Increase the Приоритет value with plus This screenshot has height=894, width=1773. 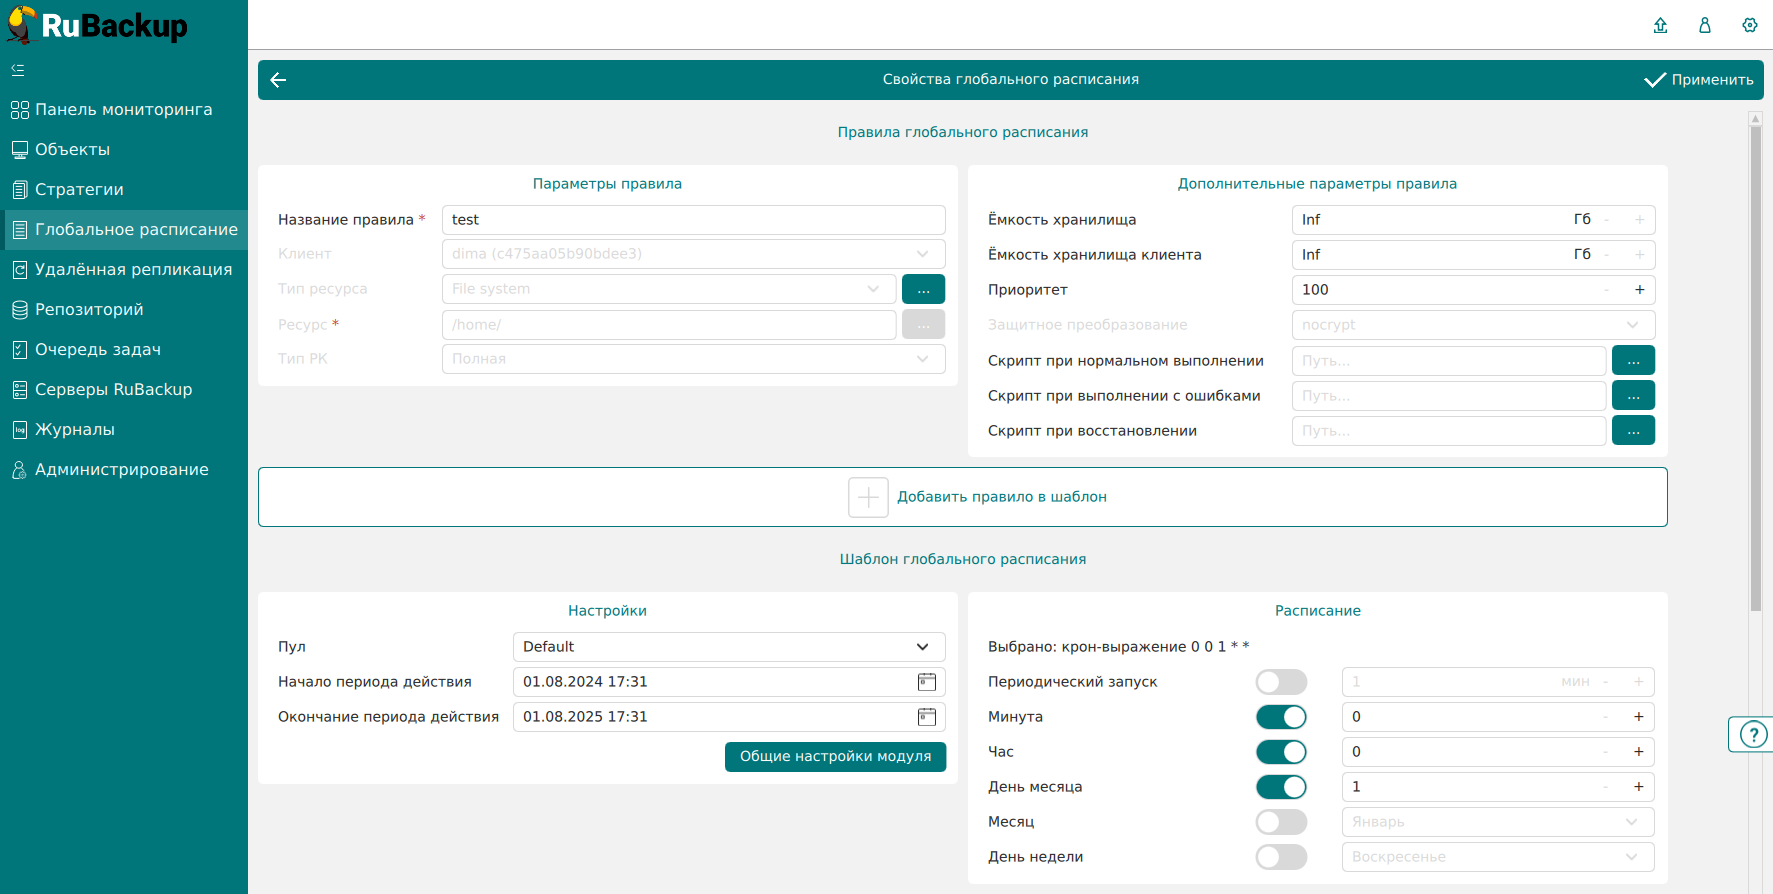click(1639, 290)
